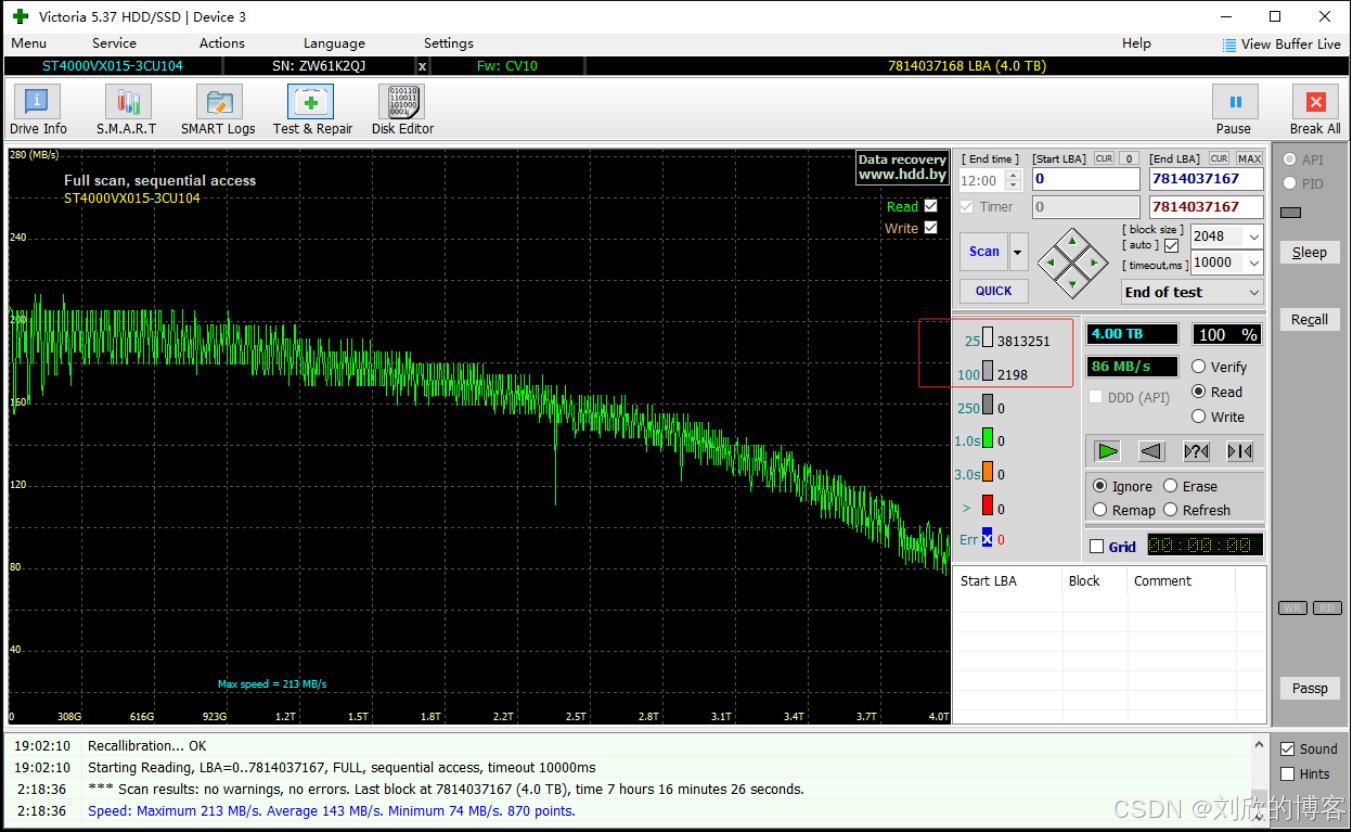Image resolution: width=1351 pixels, height=832 pixels.
Task: Click the Recall button
Action: pyautogui.click(x=1309, y=320)
